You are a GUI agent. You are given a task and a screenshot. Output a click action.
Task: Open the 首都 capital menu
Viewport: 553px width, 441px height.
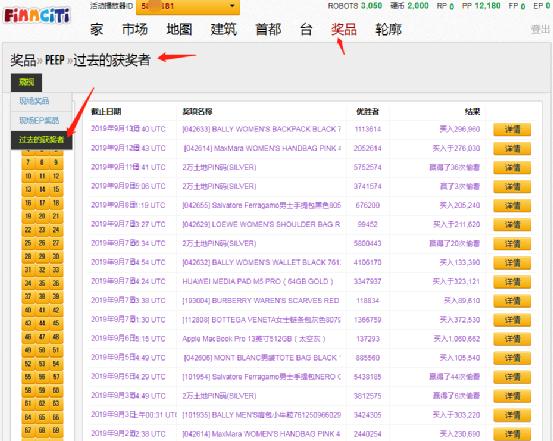[268, 30]
